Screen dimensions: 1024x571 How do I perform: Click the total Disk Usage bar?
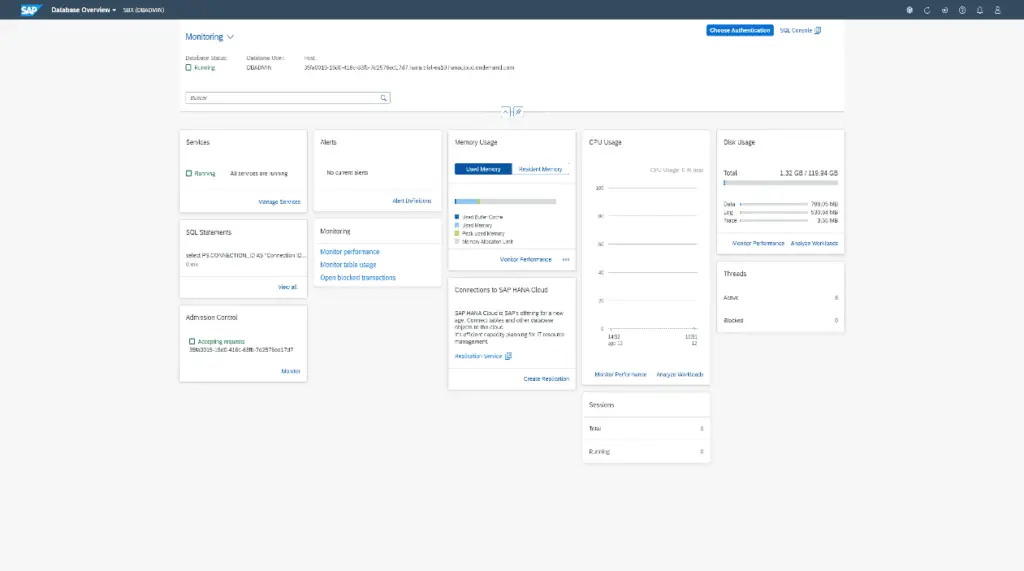[x=780, y=184]
